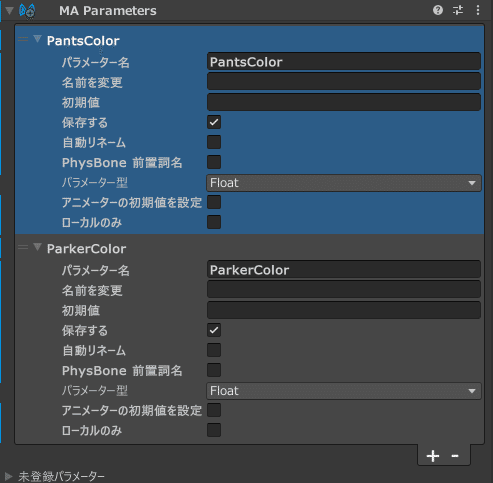
Task: Click ParkerColor 初期値 input field
Action: pos(344,310)
